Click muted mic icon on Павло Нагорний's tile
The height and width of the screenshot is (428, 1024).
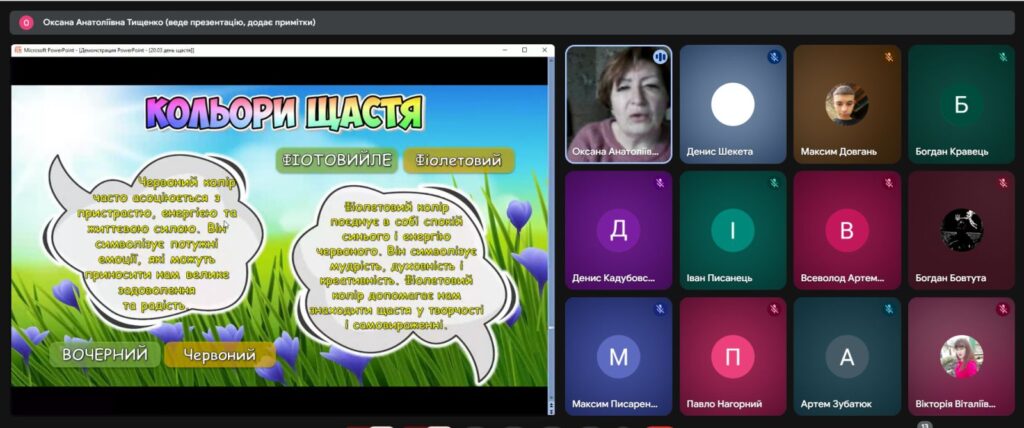point(773,309)
